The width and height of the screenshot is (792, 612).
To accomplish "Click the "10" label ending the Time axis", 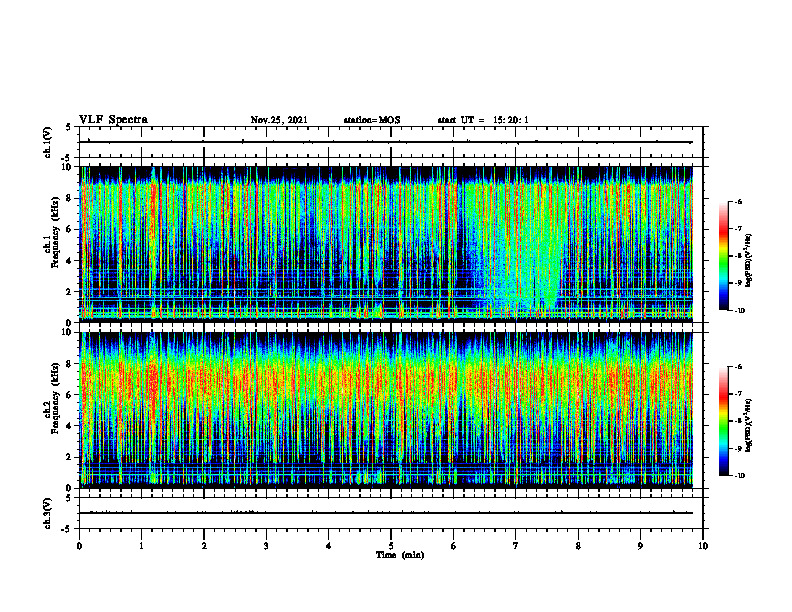I will pyautogui.click(x=703, y=546).
